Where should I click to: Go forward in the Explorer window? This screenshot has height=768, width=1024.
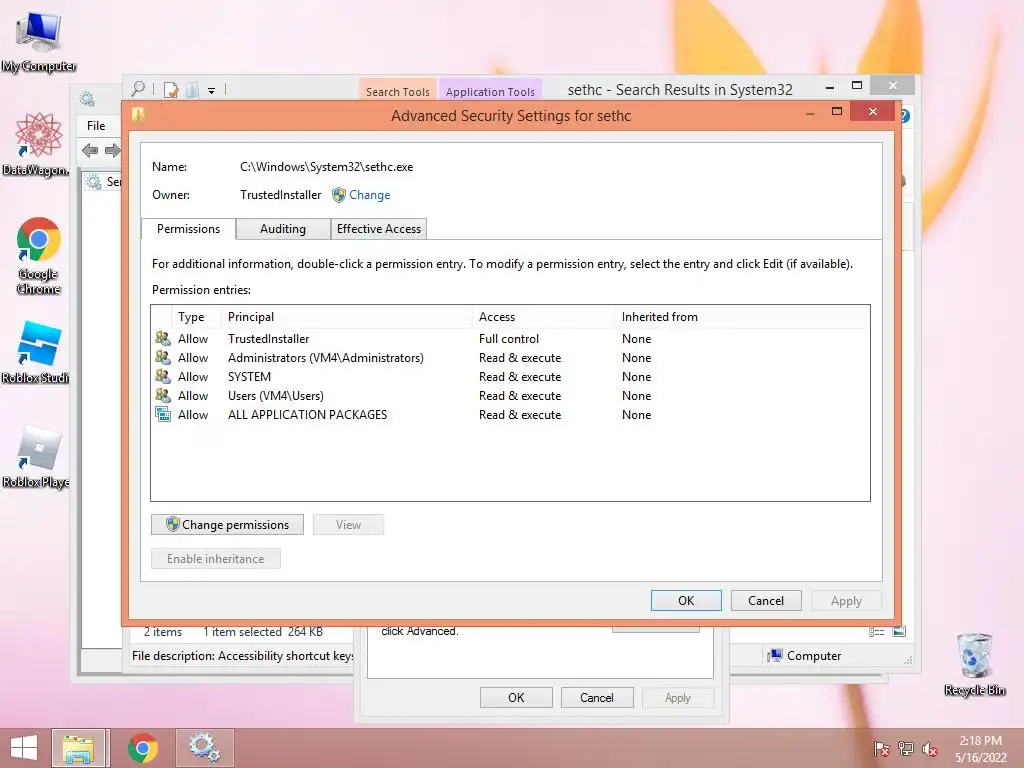pyautogui.click(x=112, y=151)
